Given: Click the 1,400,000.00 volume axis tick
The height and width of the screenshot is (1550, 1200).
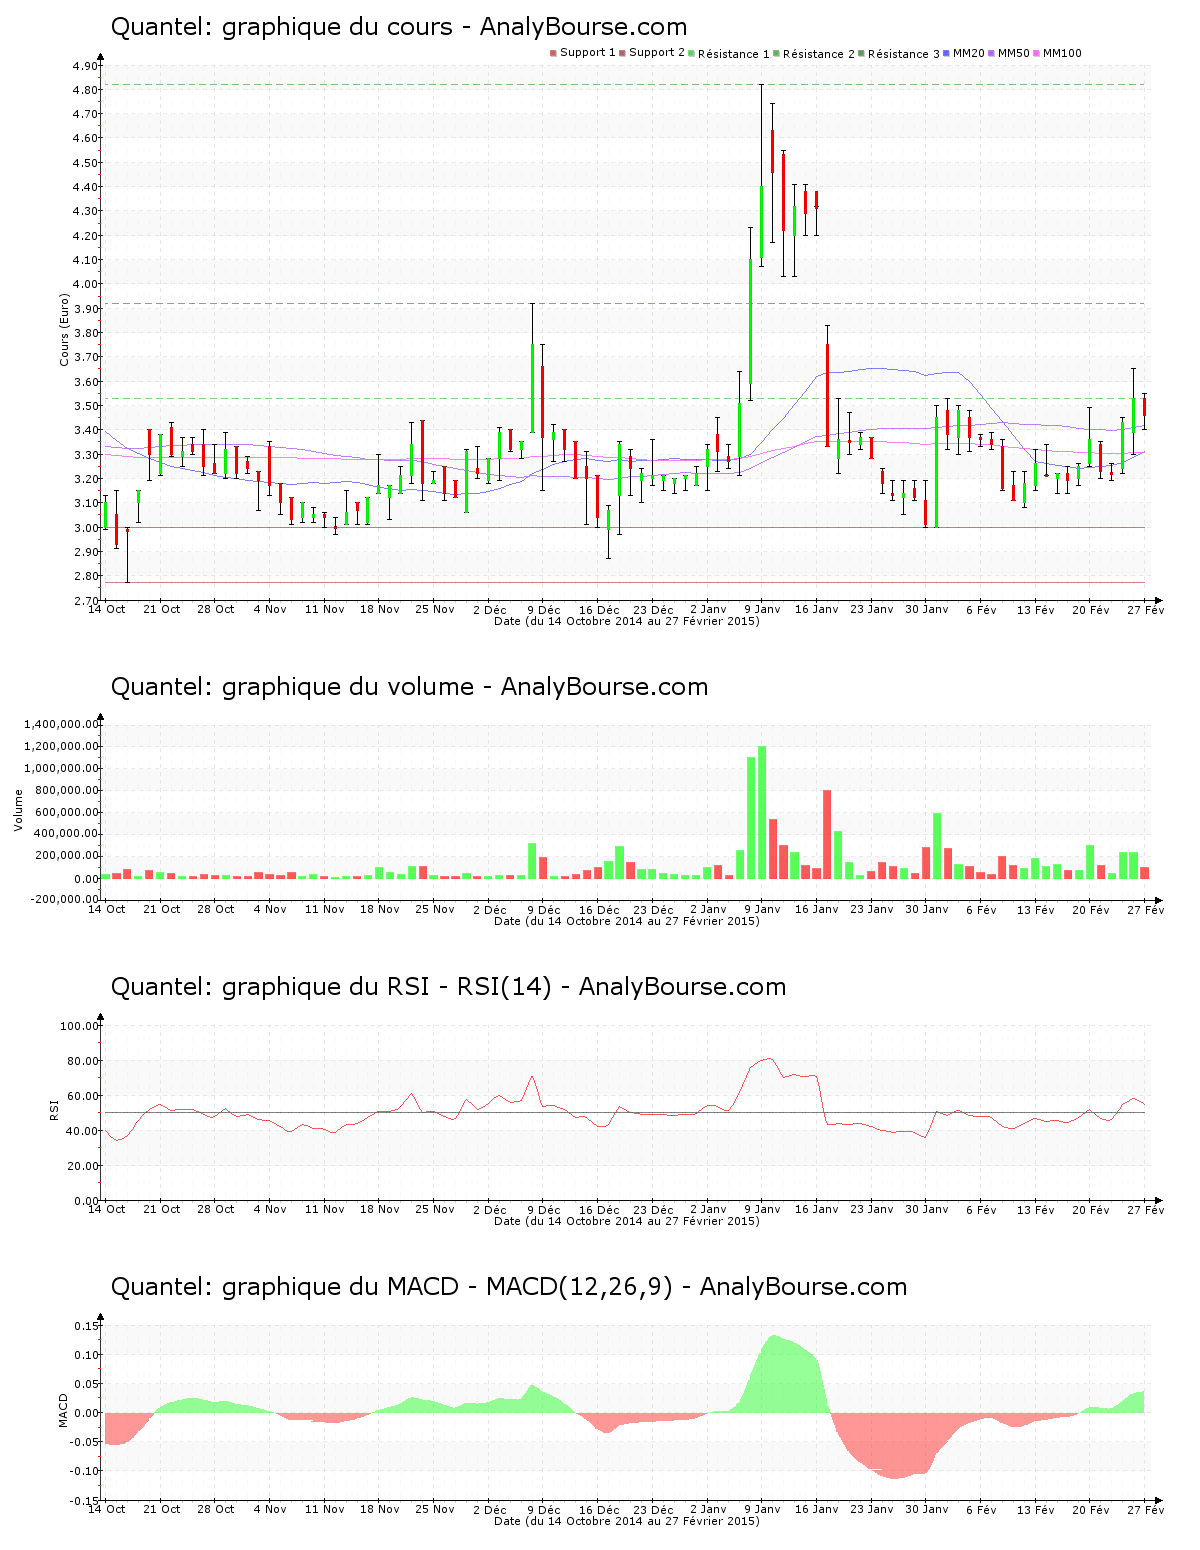Looking at the screenshot, I should click(62, 725).
